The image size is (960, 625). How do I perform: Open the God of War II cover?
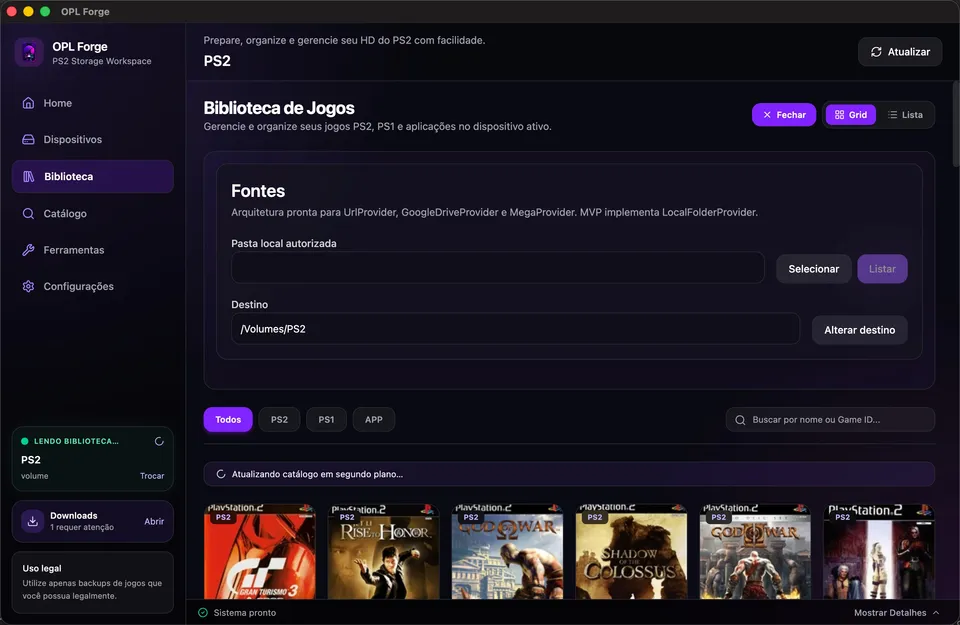tap(755, 552)
